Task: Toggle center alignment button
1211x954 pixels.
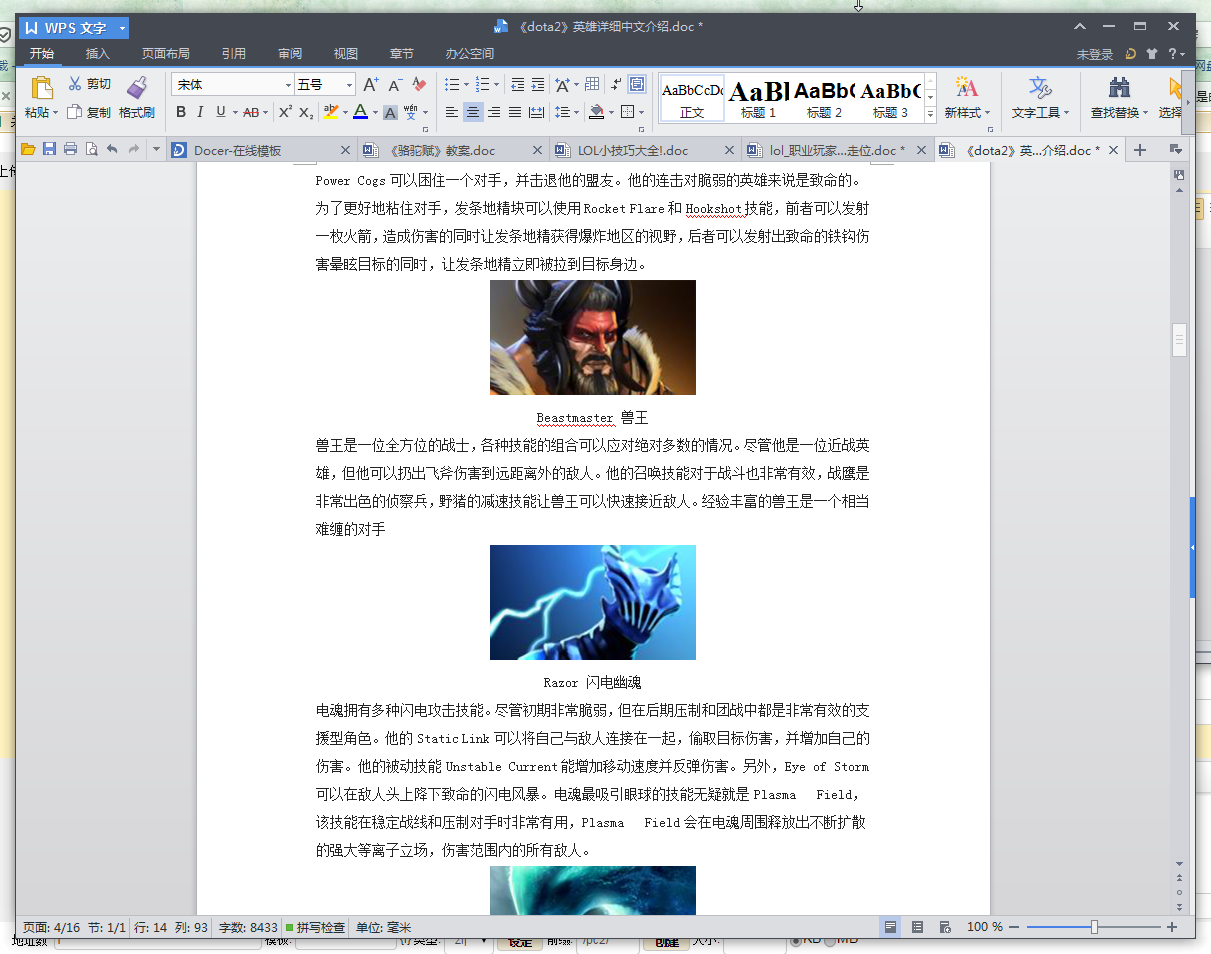Action: point(473,112)
